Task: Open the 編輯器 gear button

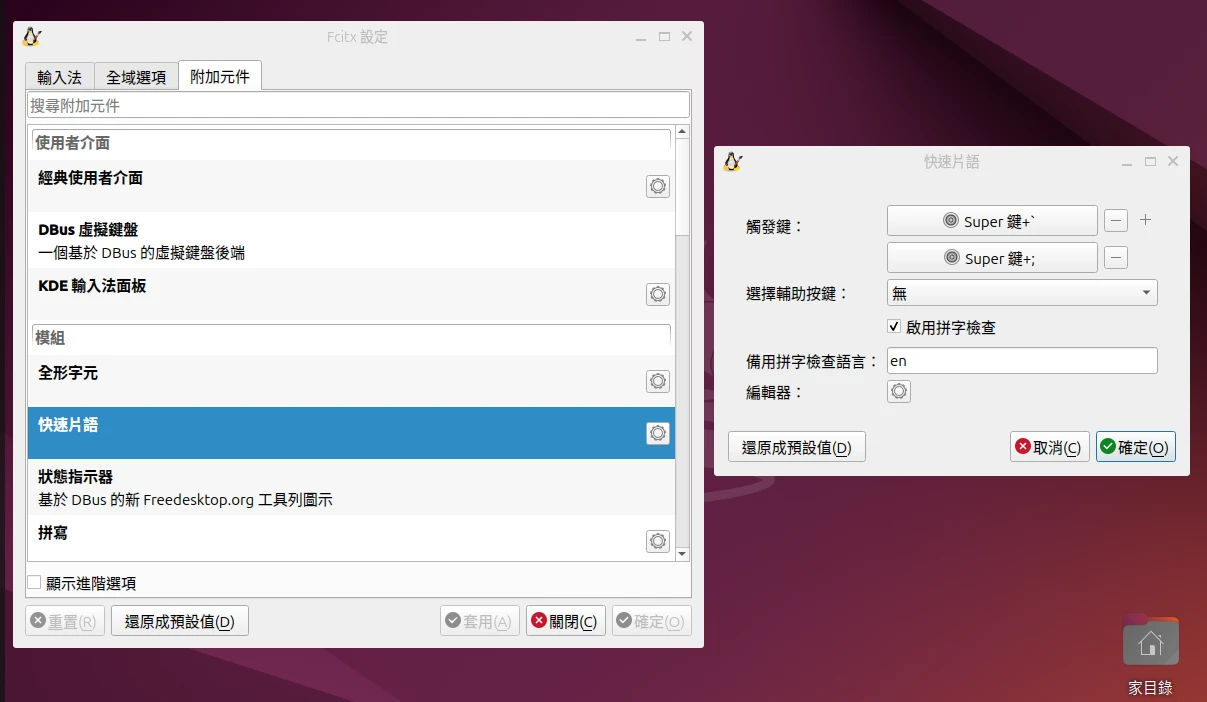Action: (x=899, y=392)
